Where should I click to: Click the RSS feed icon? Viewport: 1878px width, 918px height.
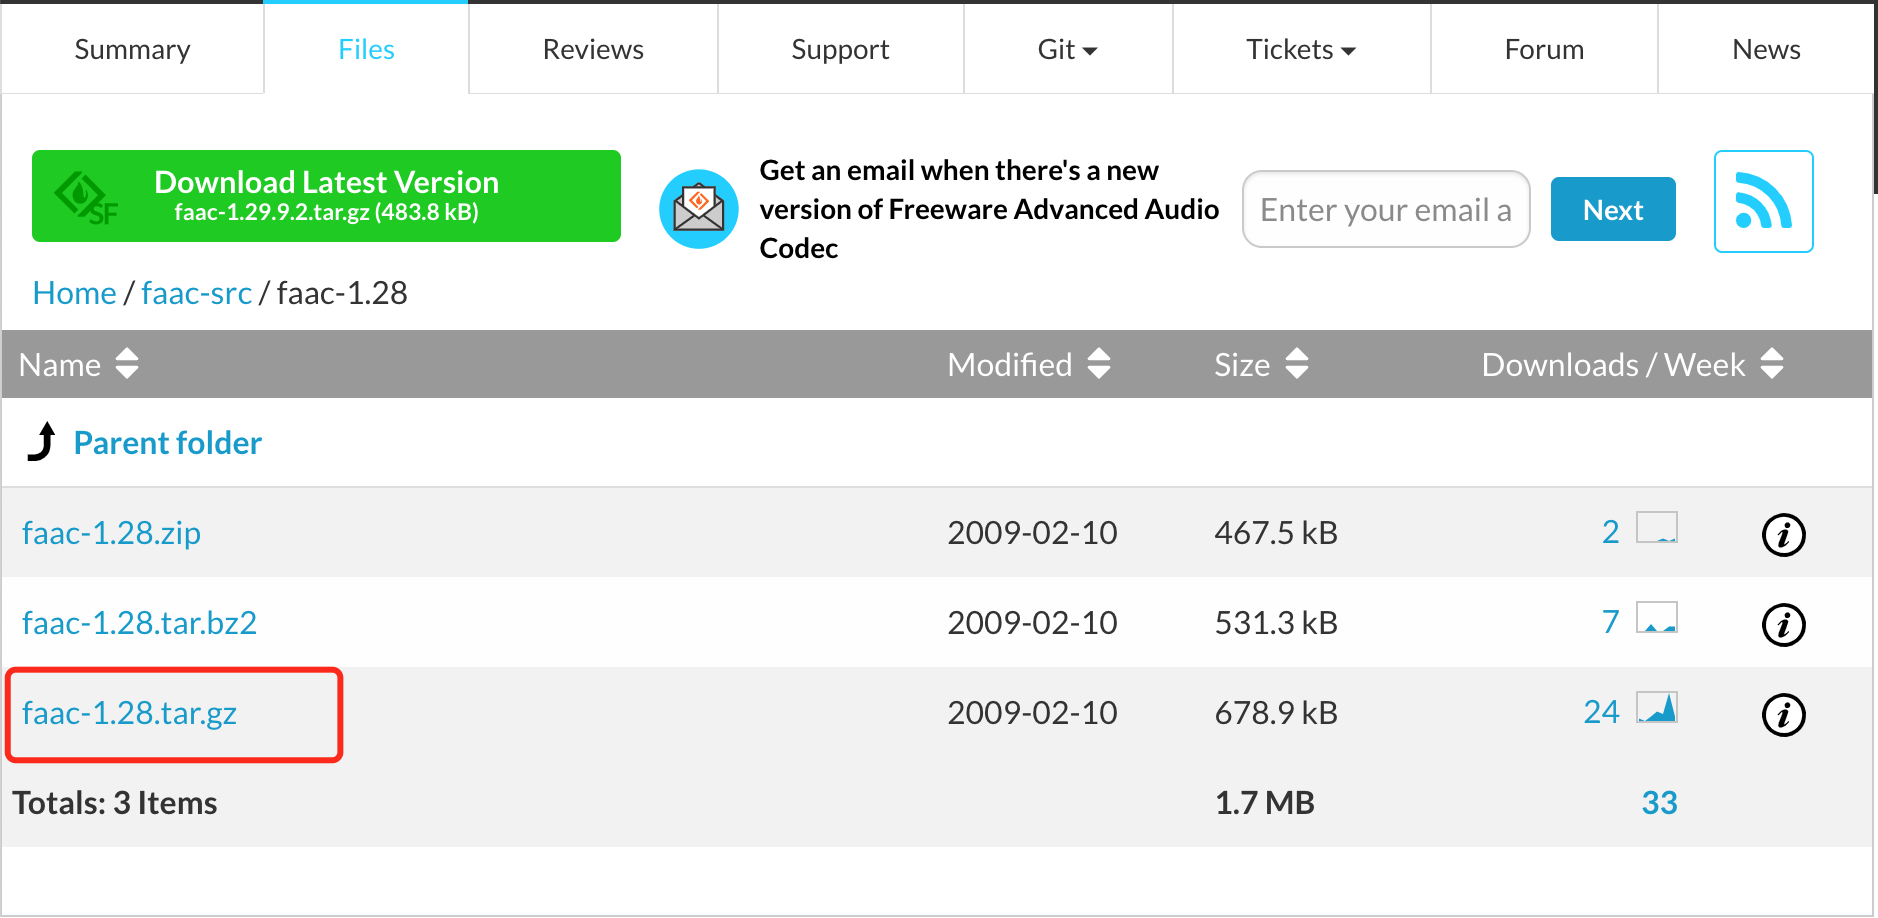point(1763,201)
